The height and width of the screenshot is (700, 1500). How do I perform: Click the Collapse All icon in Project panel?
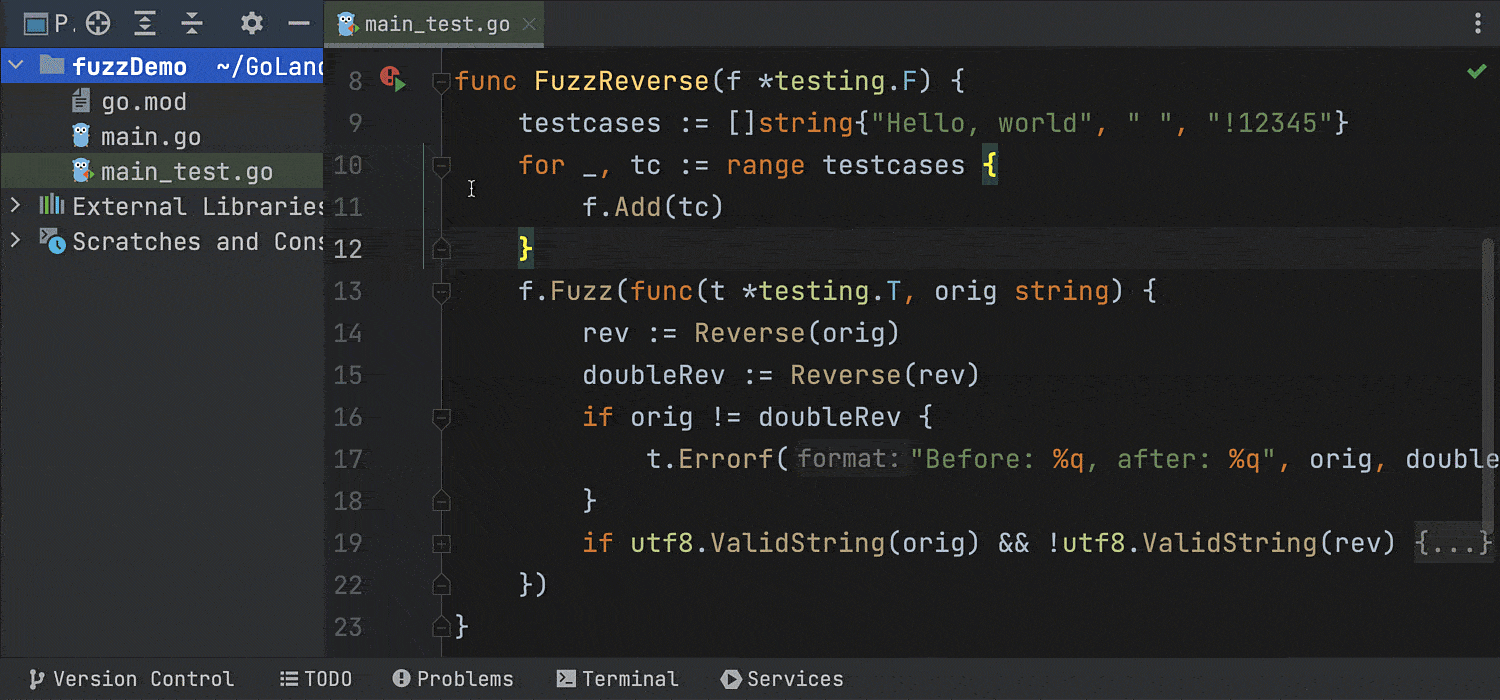193,23
